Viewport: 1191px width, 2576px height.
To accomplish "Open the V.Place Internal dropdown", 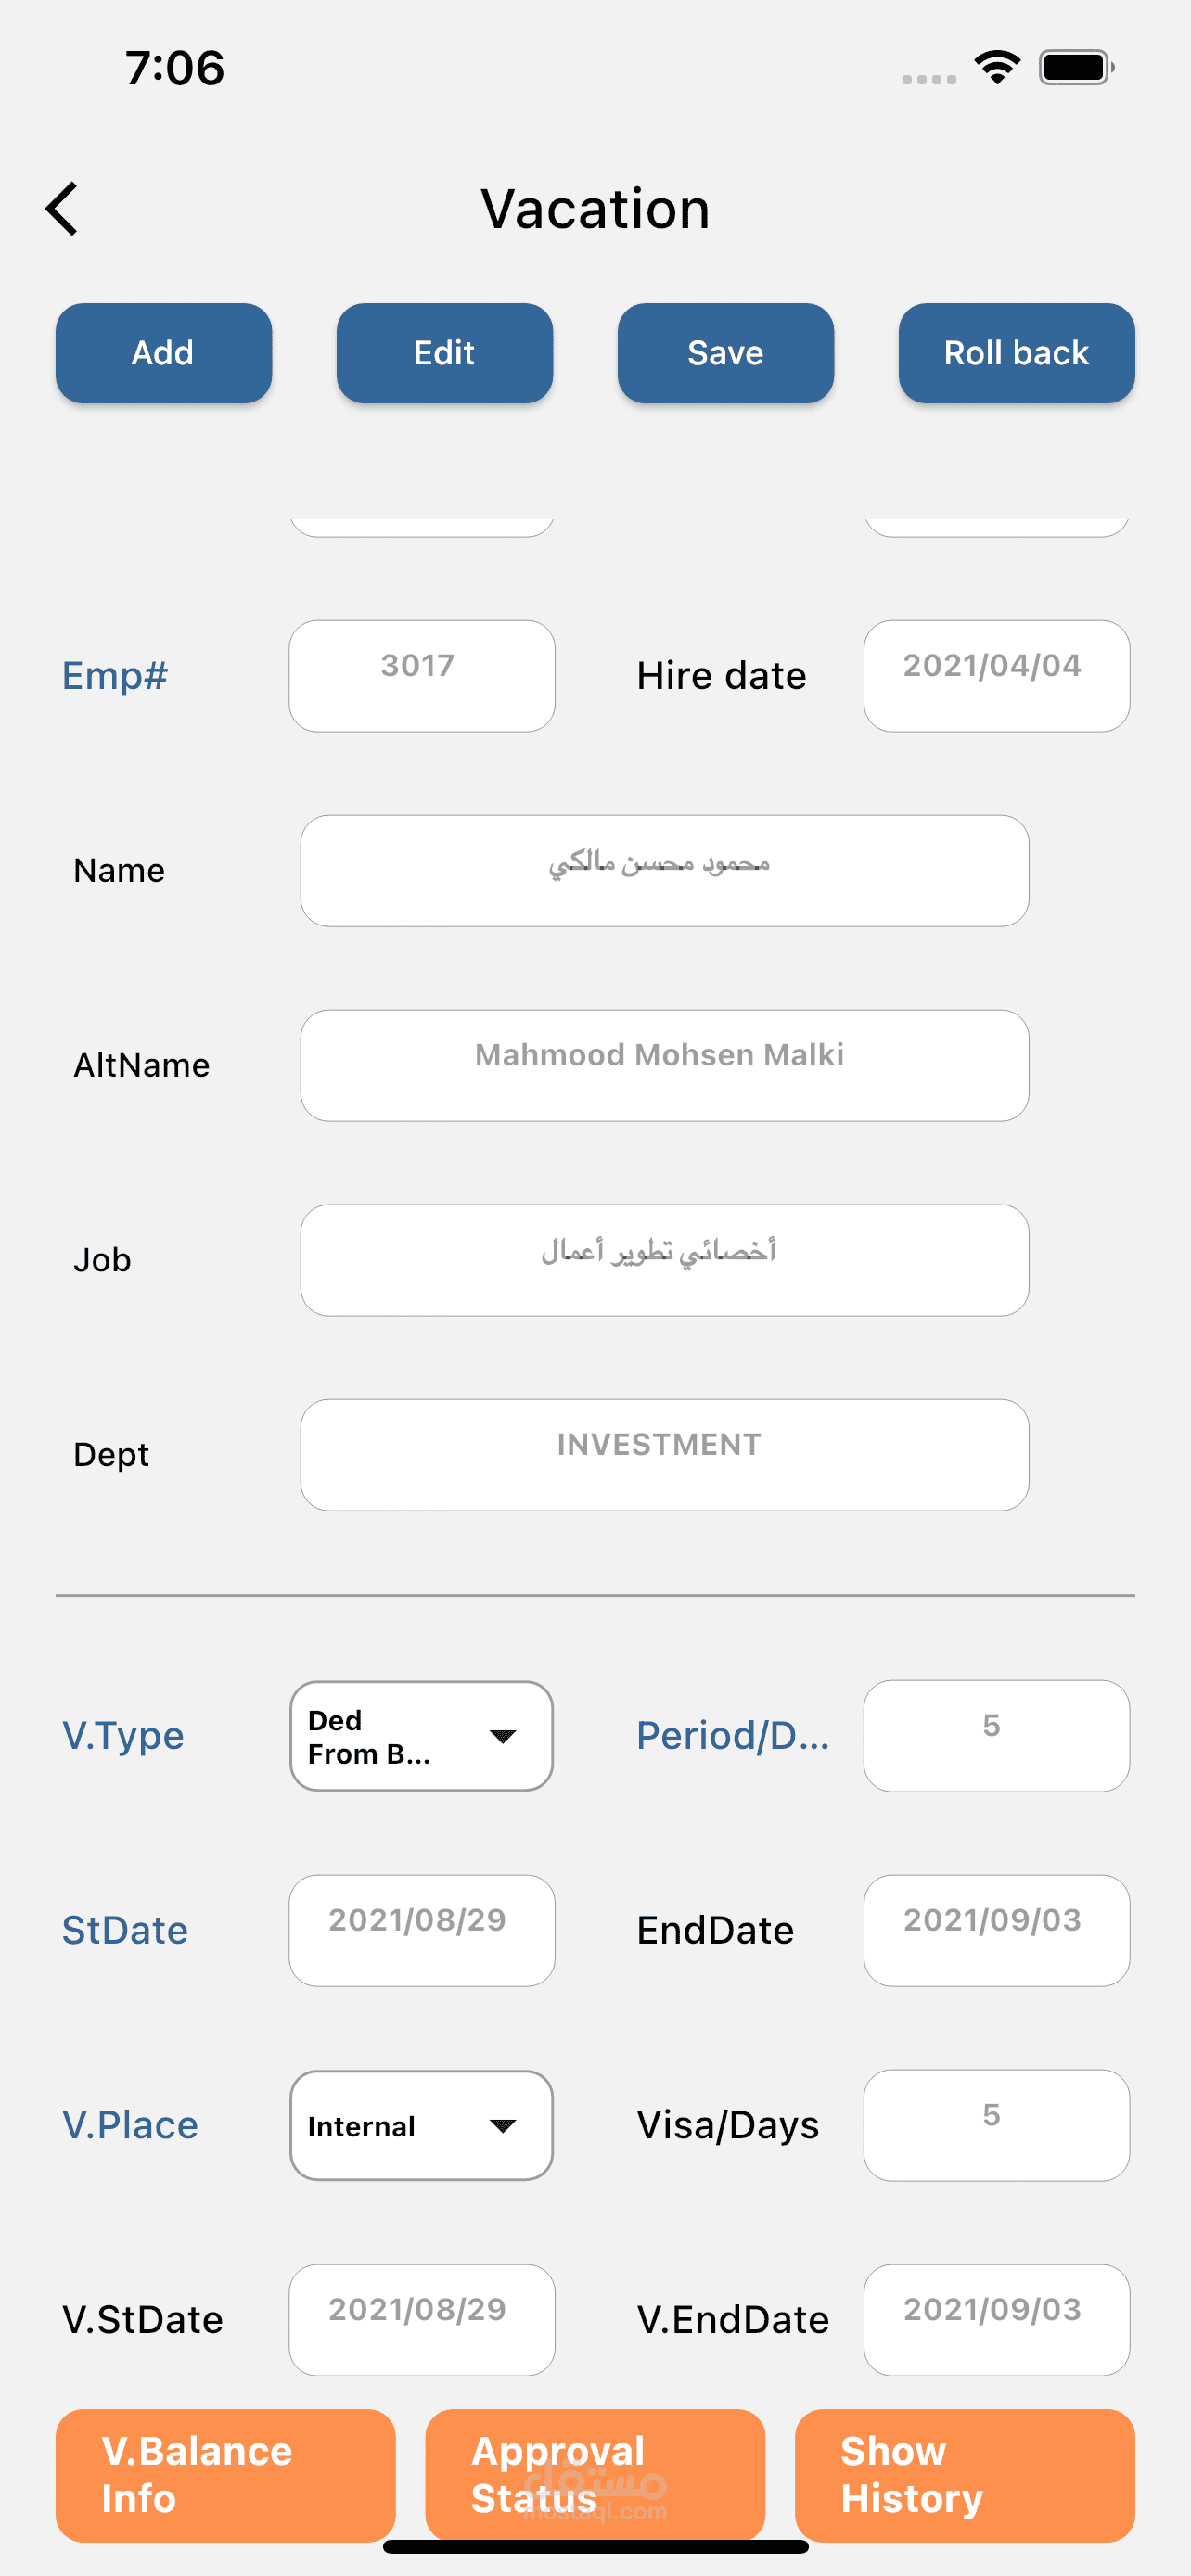I will (x=421, y=2125).
